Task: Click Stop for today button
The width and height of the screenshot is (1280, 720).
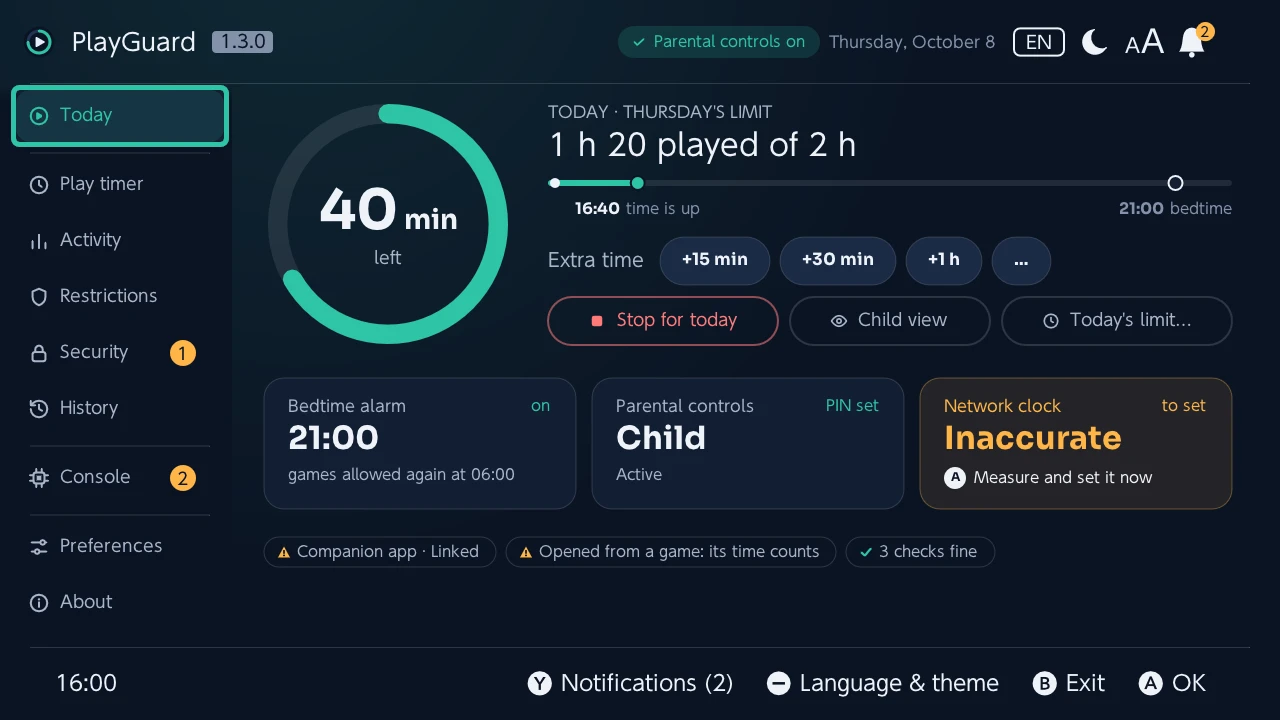Action: pyautogui.click(x=663, y=321)
